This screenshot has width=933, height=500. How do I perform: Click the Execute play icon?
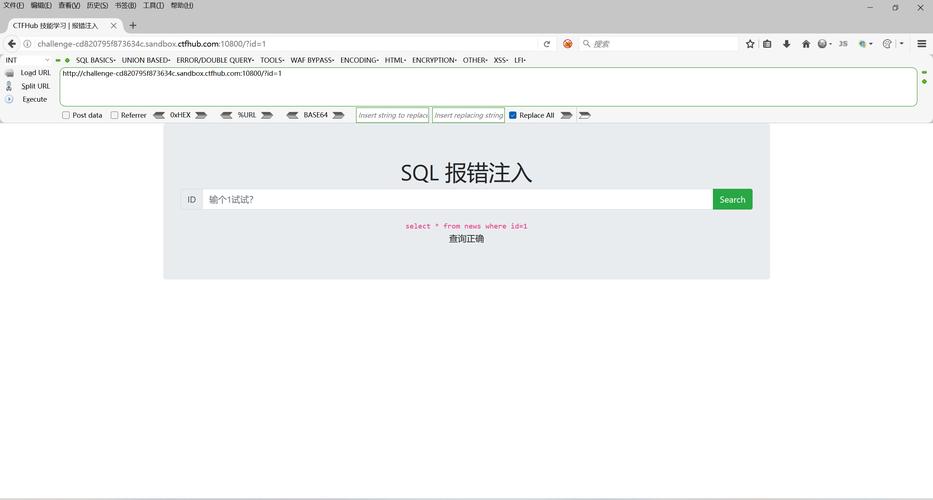[9, 99]
